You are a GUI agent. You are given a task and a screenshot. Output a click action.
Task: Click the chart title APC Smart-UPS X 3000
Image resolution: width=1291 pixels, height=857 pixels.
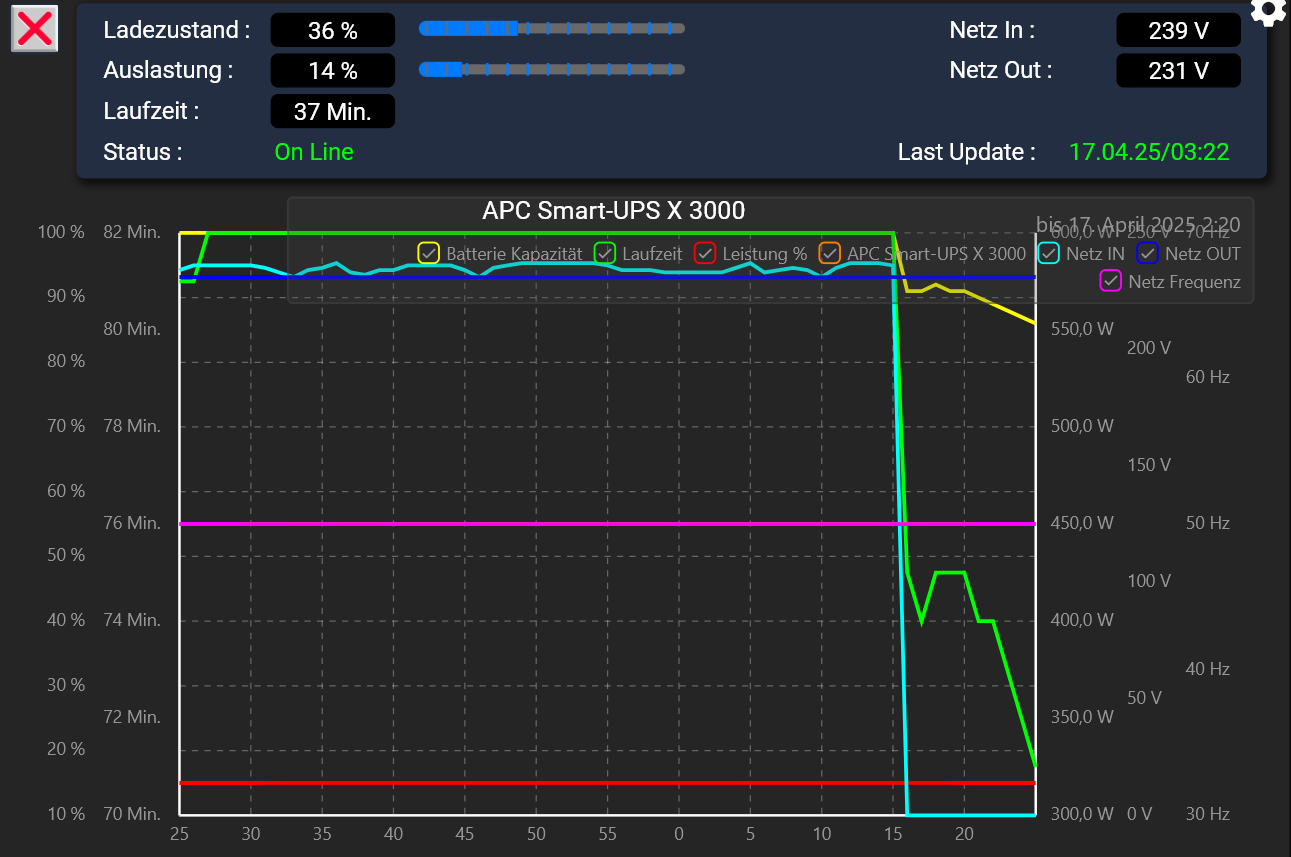click(614, 210)
